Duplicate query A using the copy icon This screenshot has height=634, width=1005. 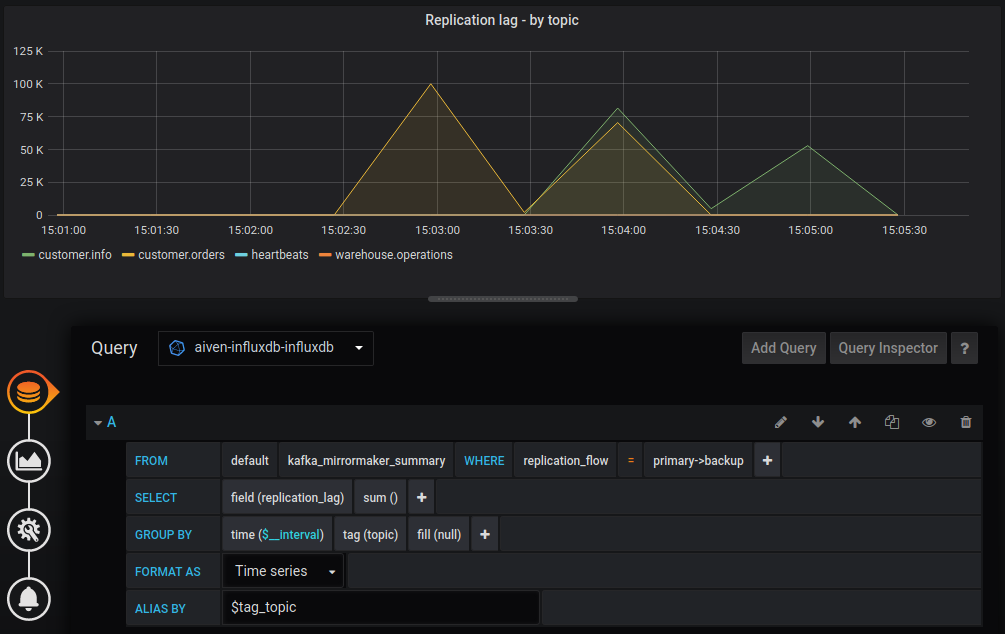click(892, 422)
